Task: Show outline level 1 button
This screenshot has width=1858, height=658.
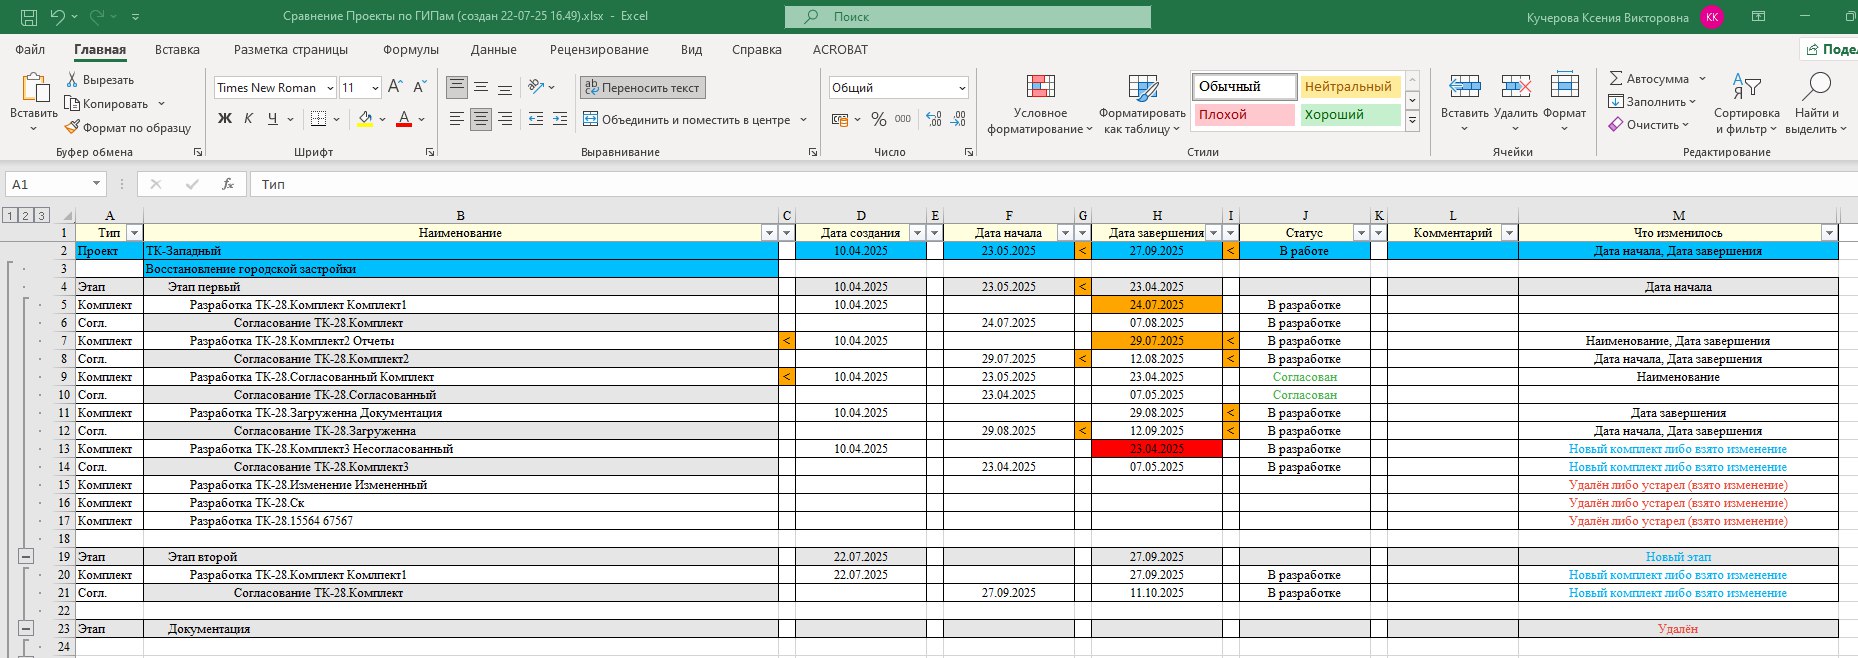Action: 9,215
